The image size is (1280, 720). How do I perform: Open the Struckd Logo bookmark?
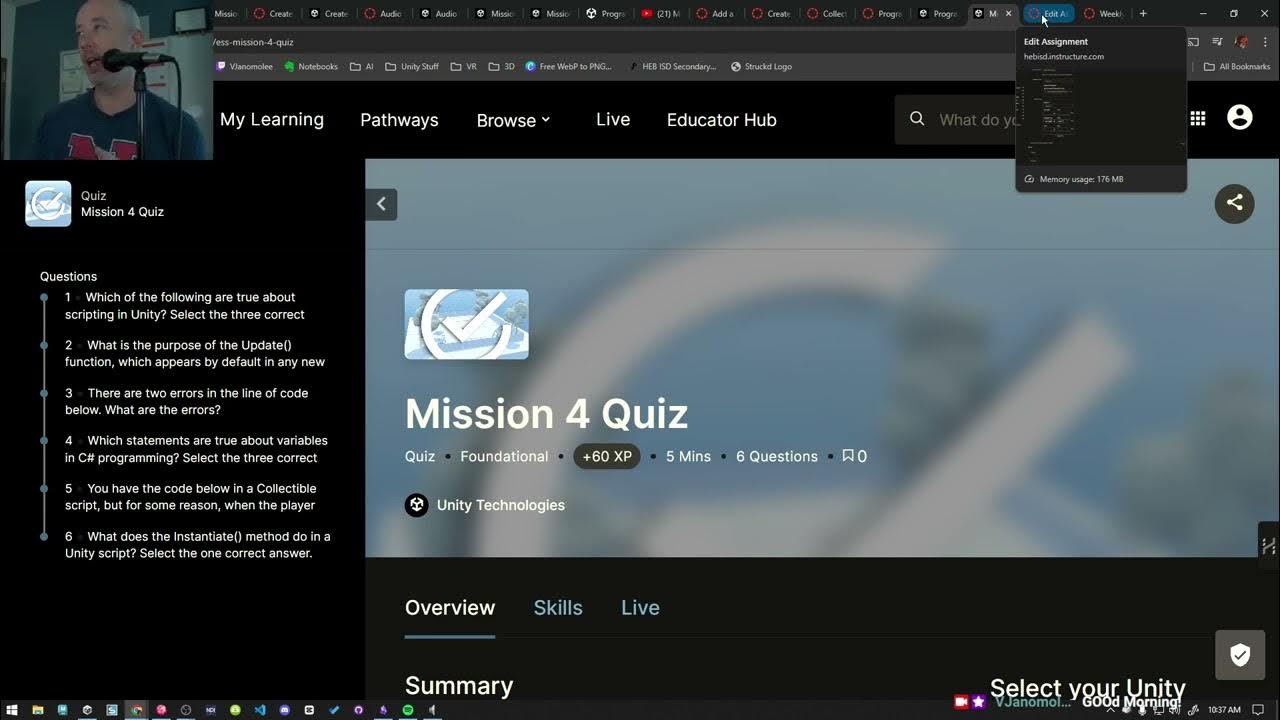point(762,67)
